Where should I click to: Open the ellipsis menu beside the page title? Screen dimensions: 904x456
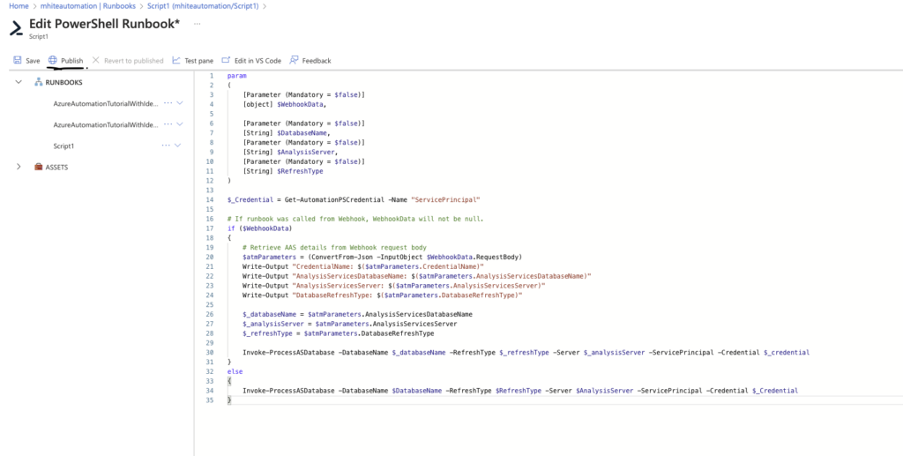click(x=196, y=22)
